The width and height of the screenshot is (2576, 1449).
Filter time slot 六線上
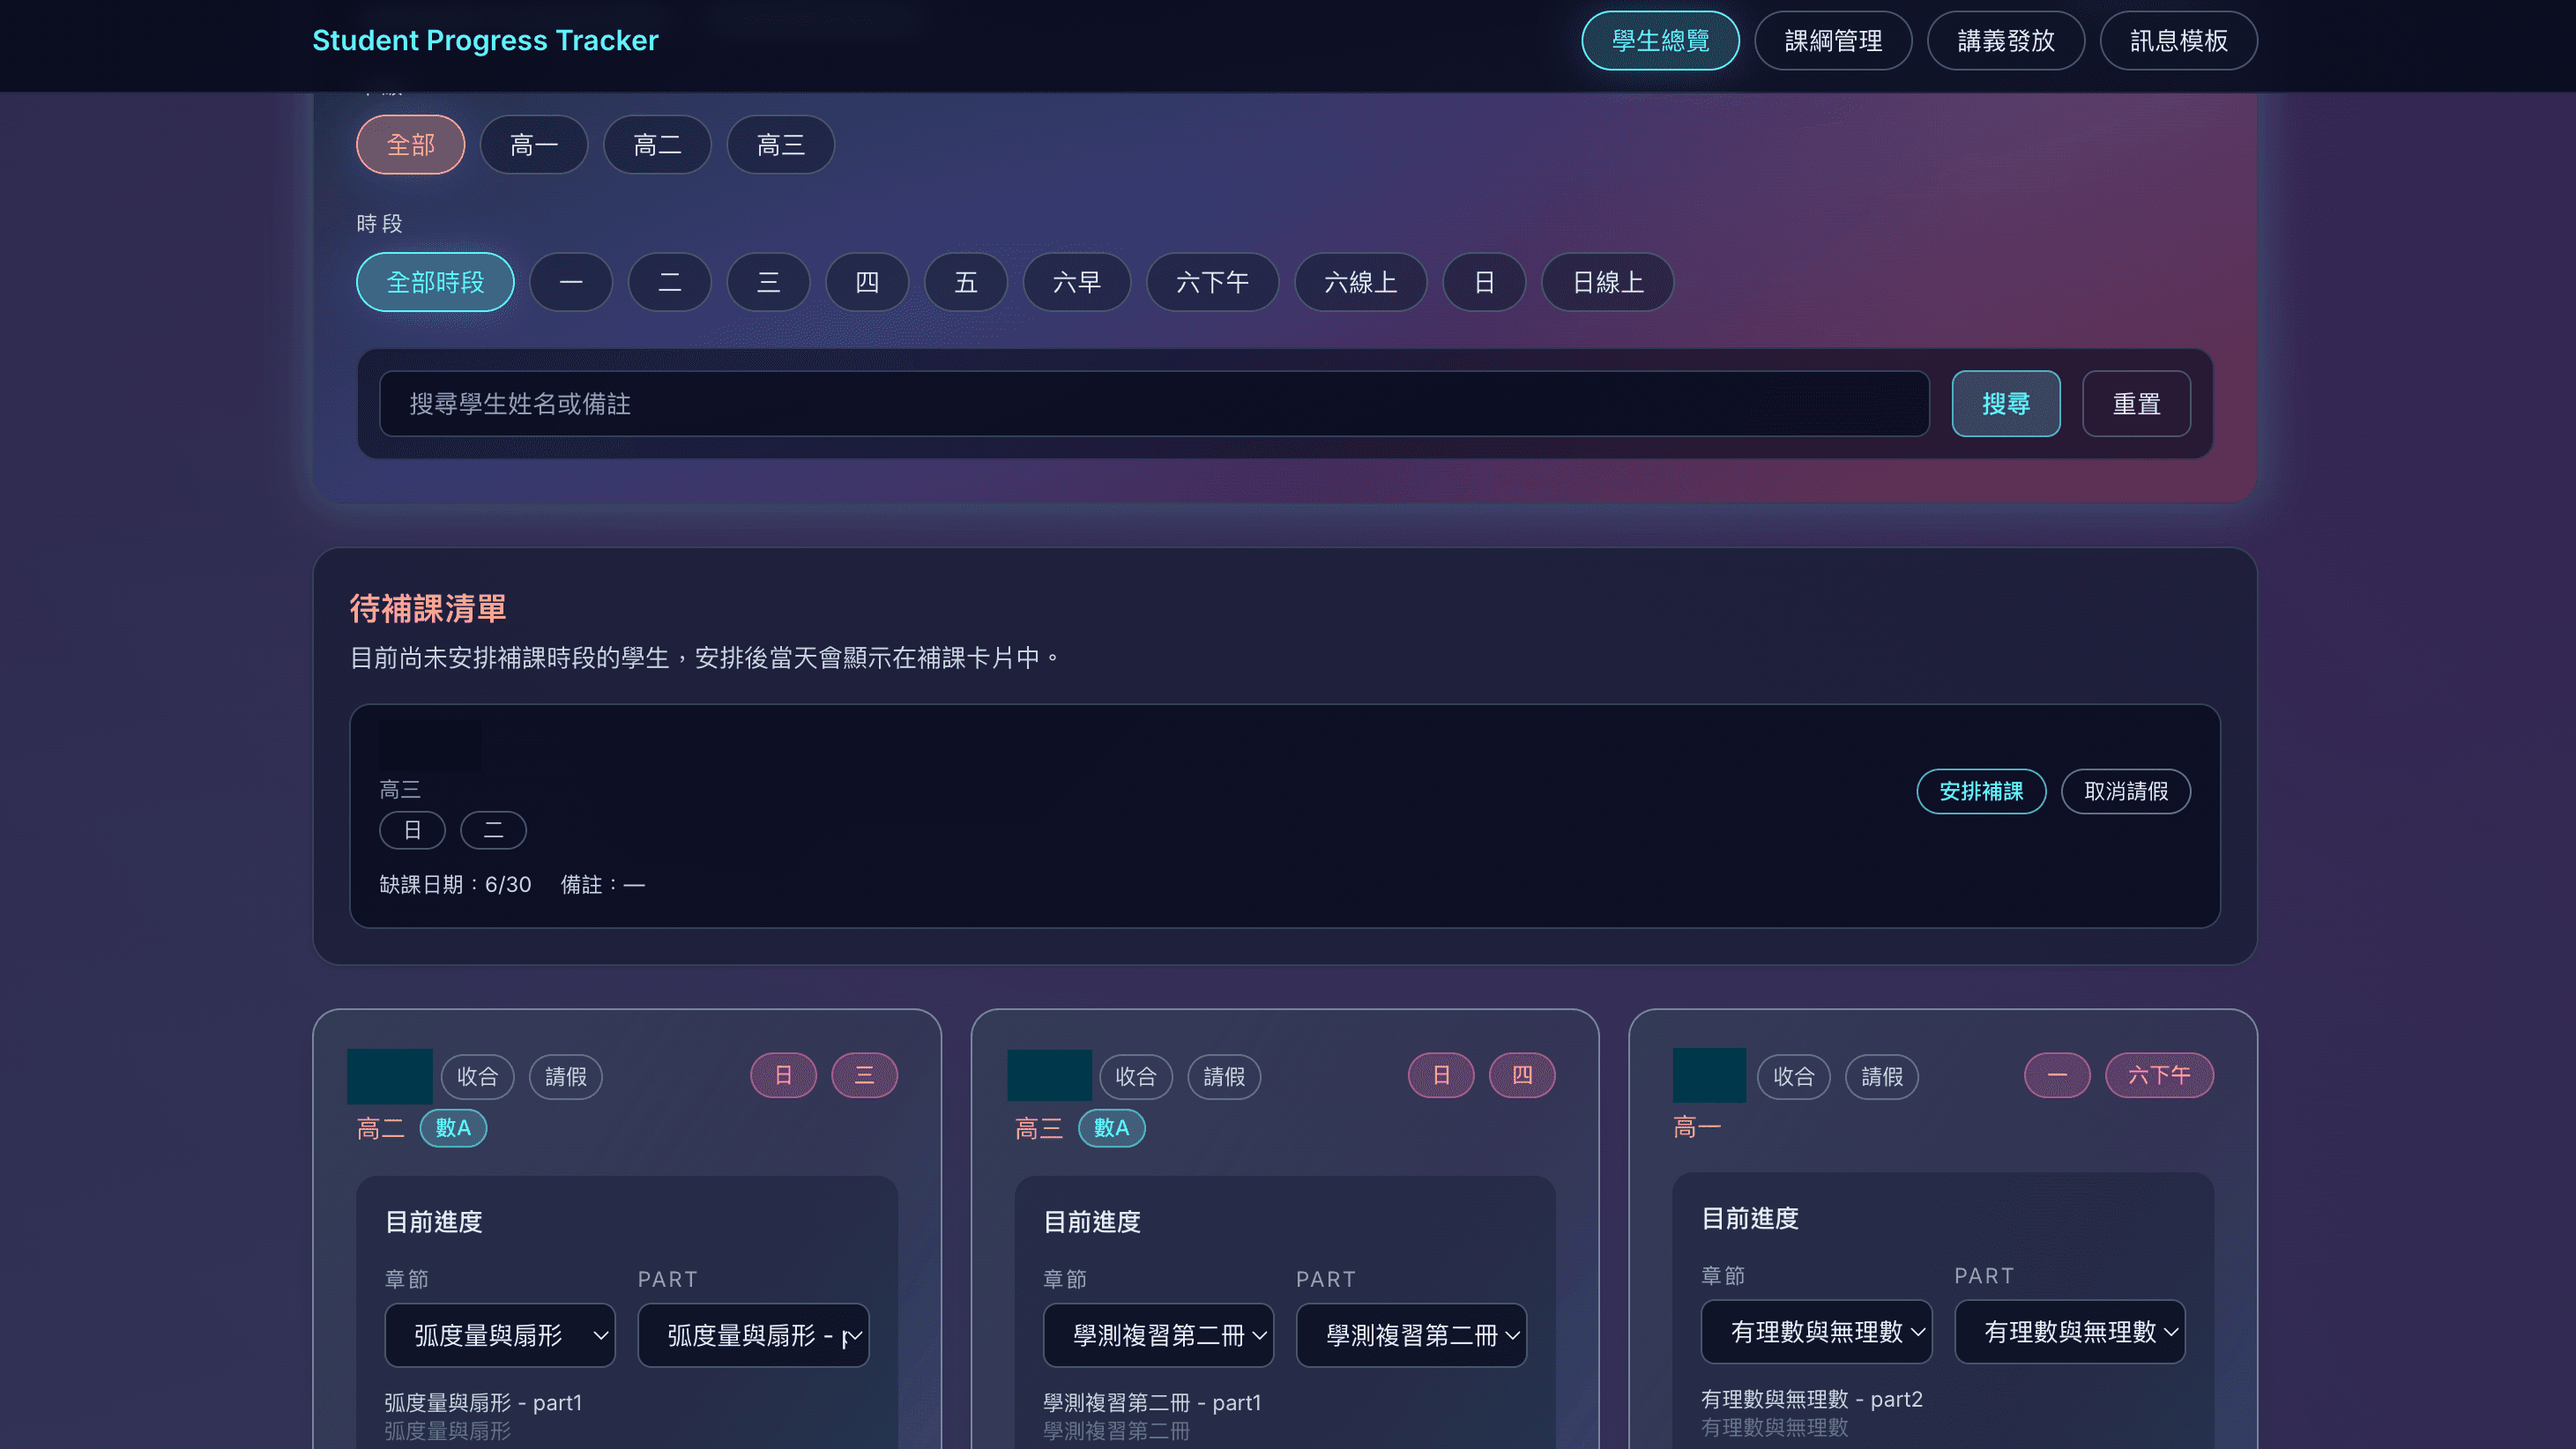pyautogui.click(x=1361, y=282)
